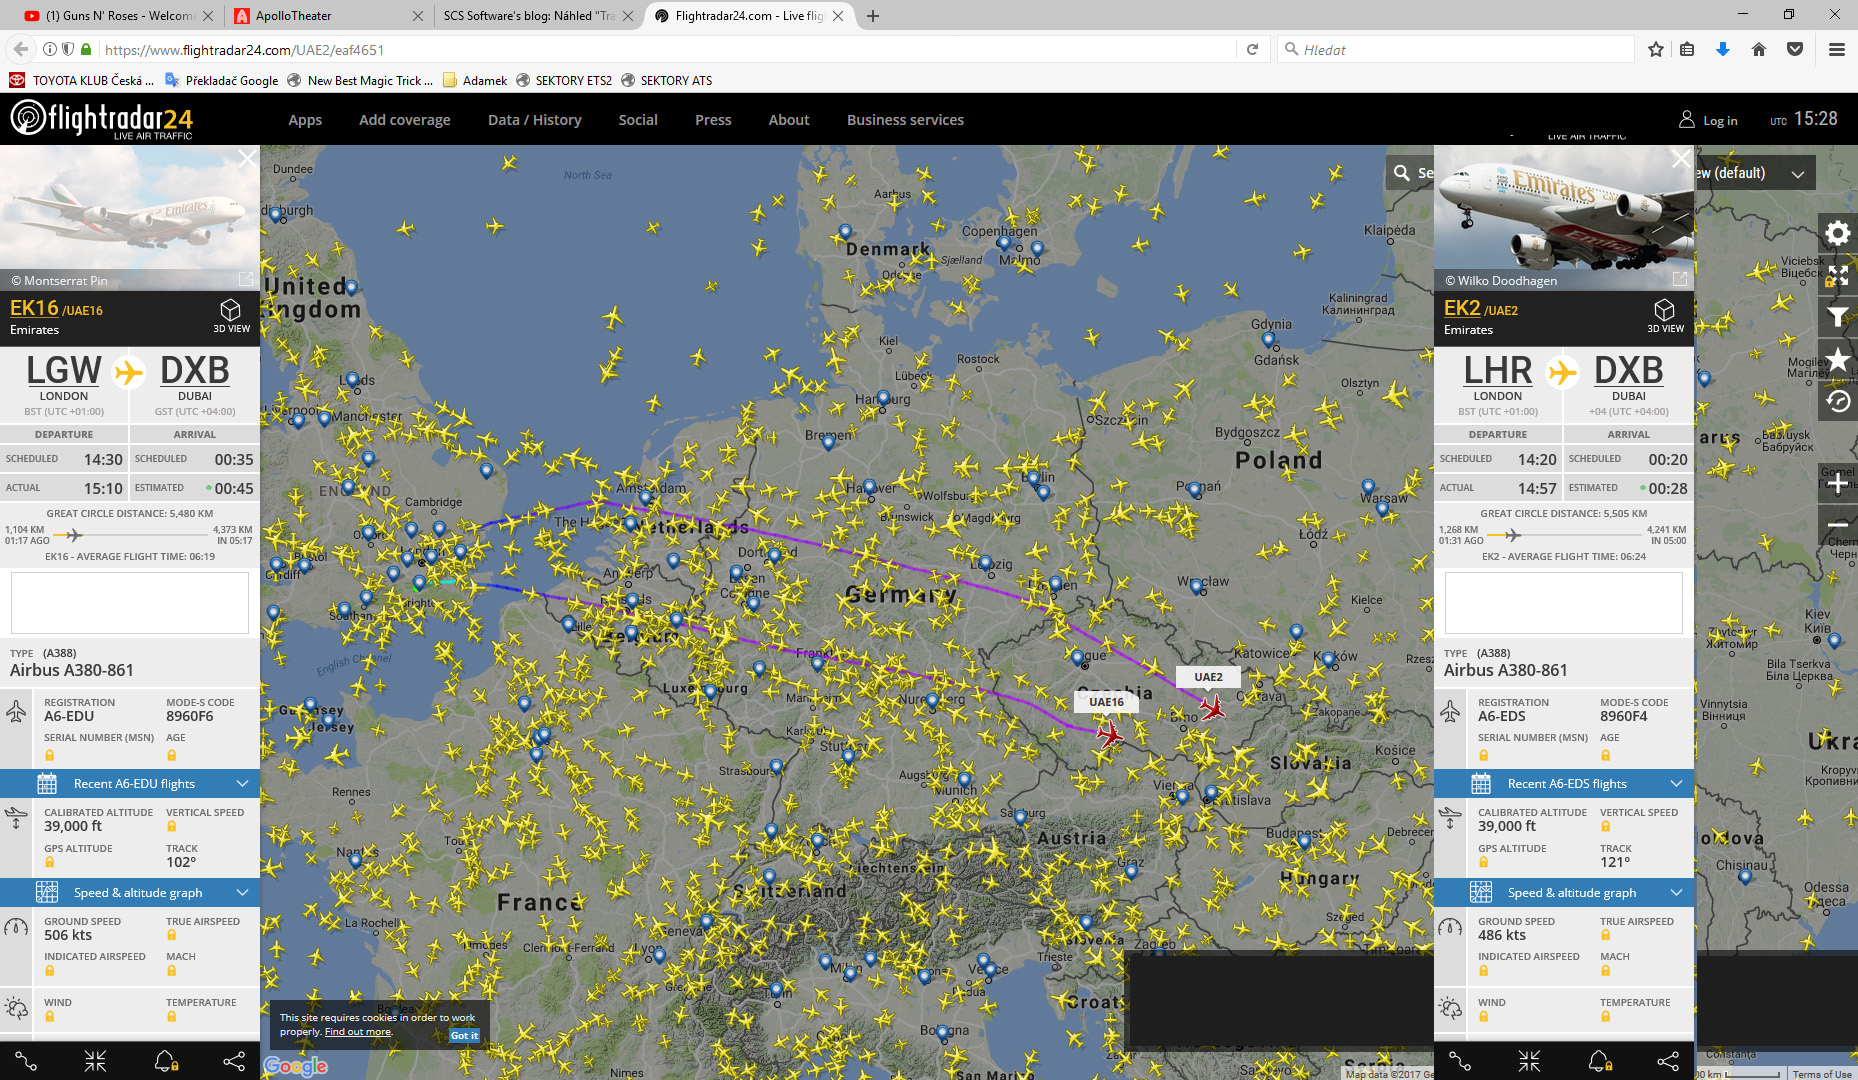1858x1080 pixels.
Task: Close the EK16 flight panel
Action: [x=247, y=158]
